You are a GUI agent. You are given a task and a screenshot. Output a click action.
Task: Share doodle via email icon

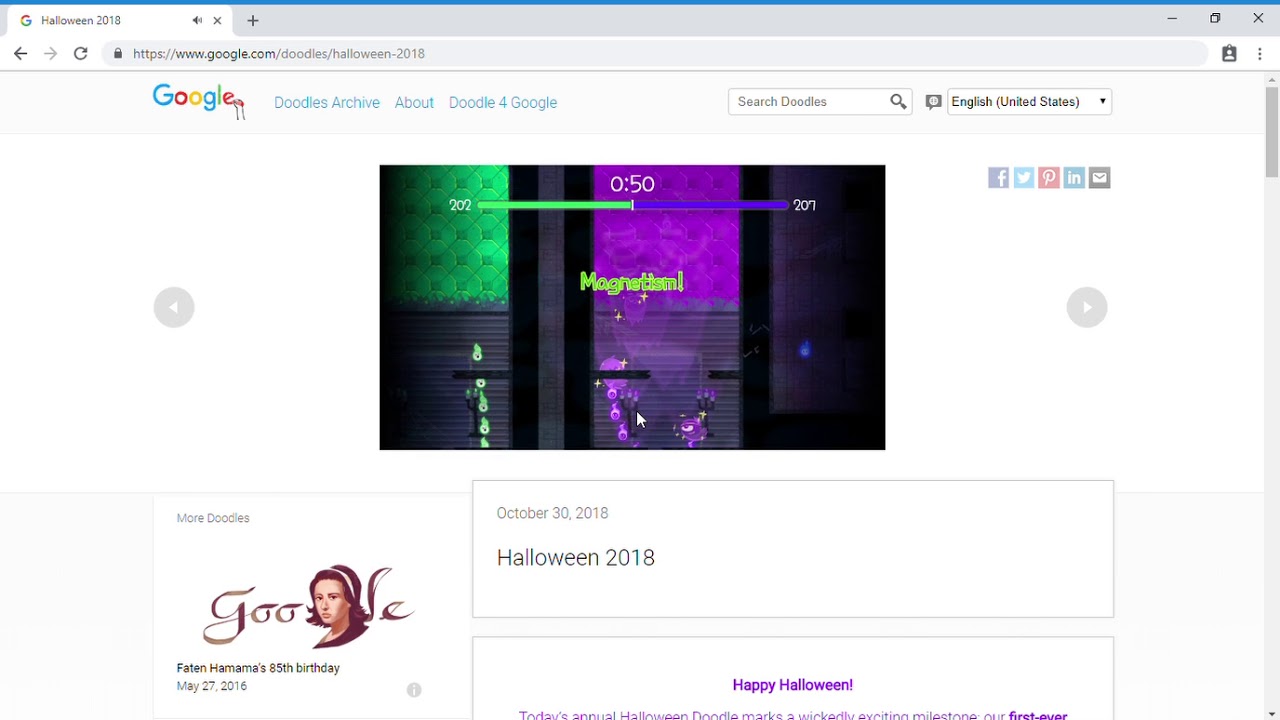click(x=1099, y=178)
